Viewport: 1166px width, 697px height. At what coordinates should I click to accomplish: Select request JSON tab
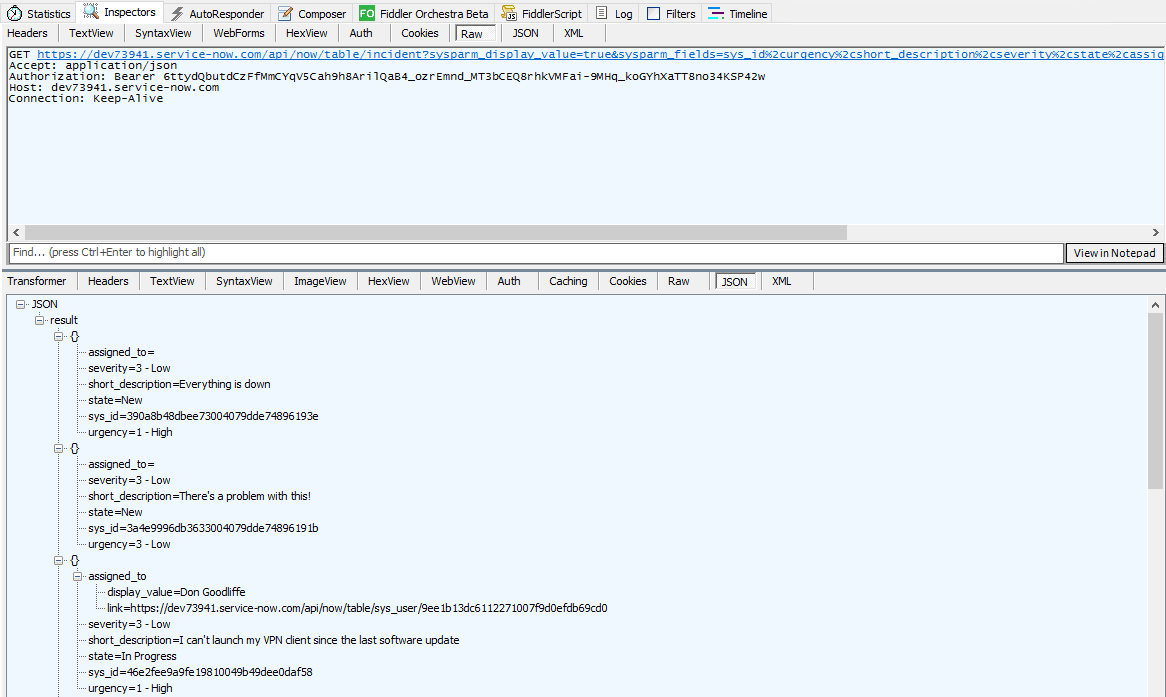click(526, 33)
